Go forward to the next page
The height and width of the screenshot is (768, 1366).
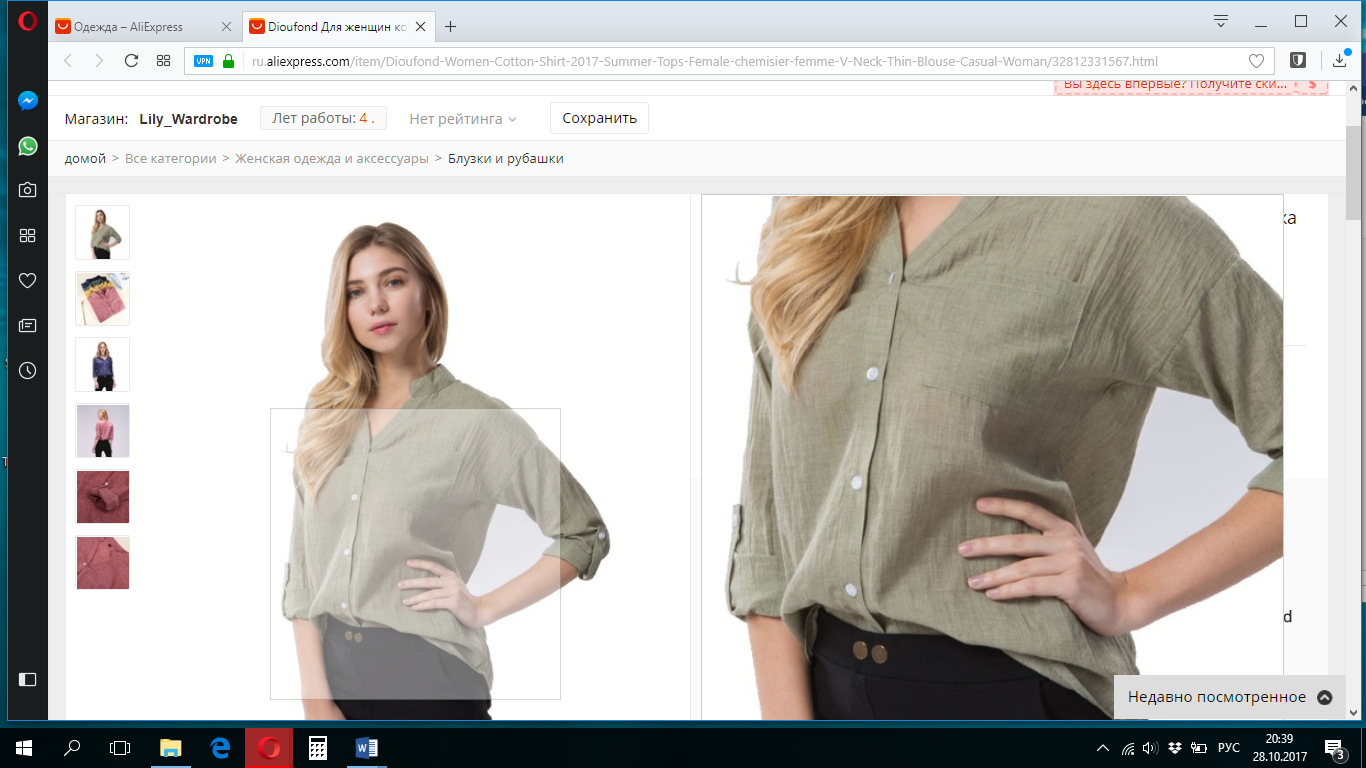[x=99, y=61]
